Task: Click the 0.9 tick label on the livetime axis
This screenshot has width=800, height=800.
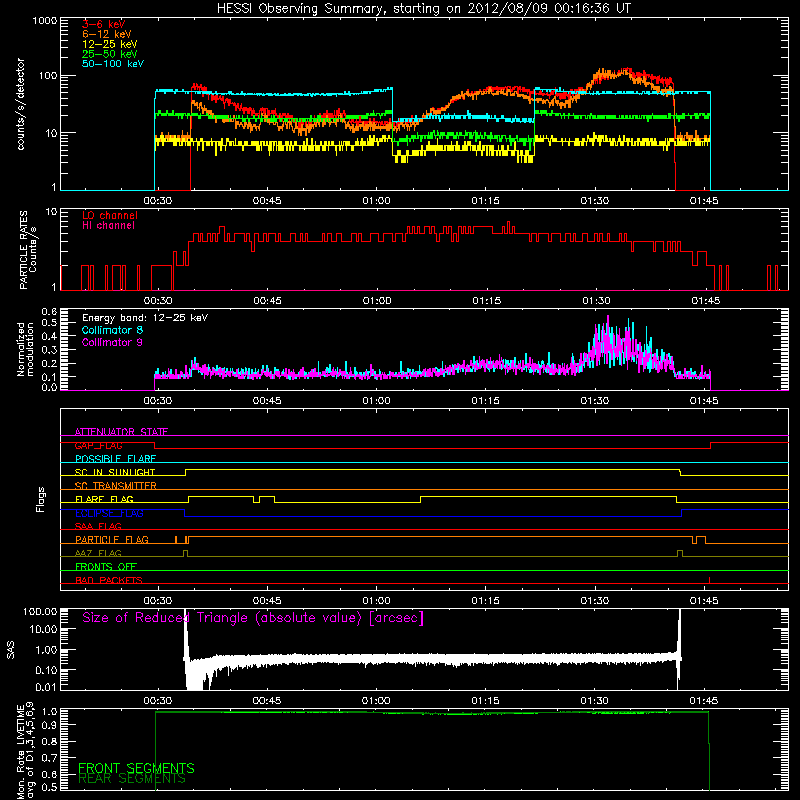Action: (49, 725)
